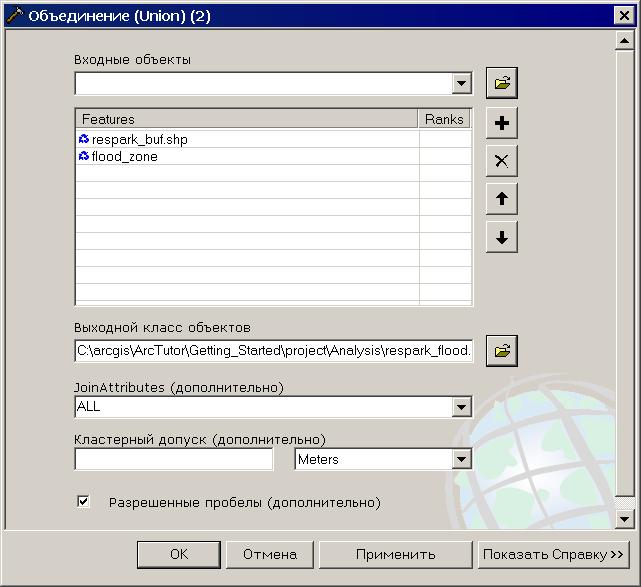641x587 pixels.
Task: Click the OK button
Action: coord(179,554)
